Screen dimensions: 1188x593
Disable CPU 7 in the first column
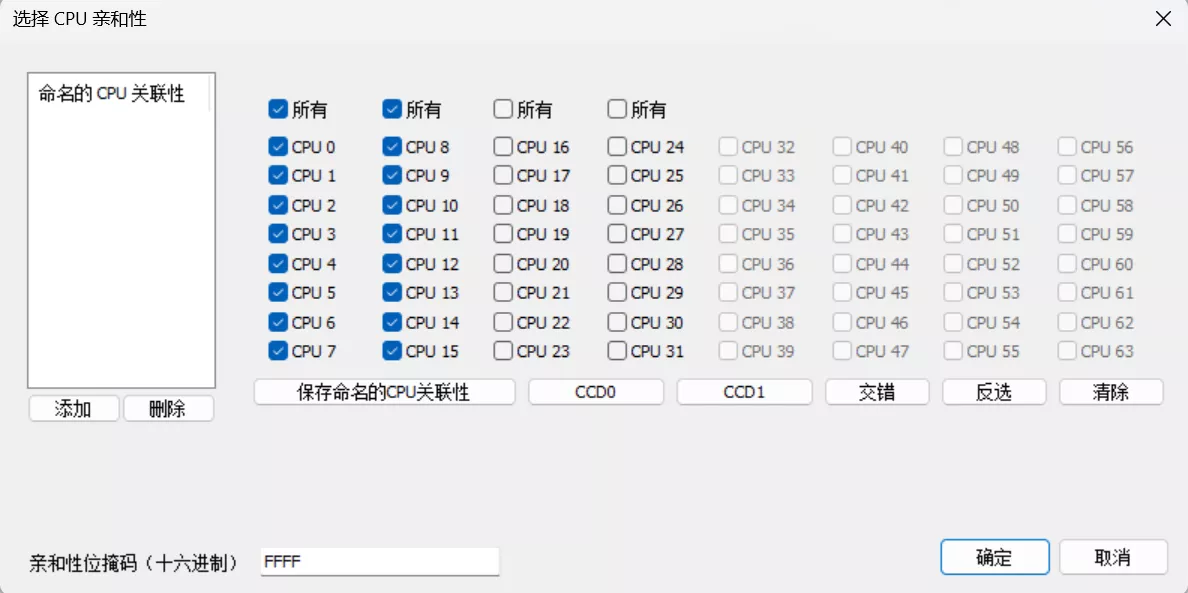pyautogui.click(x=277, y=351)
